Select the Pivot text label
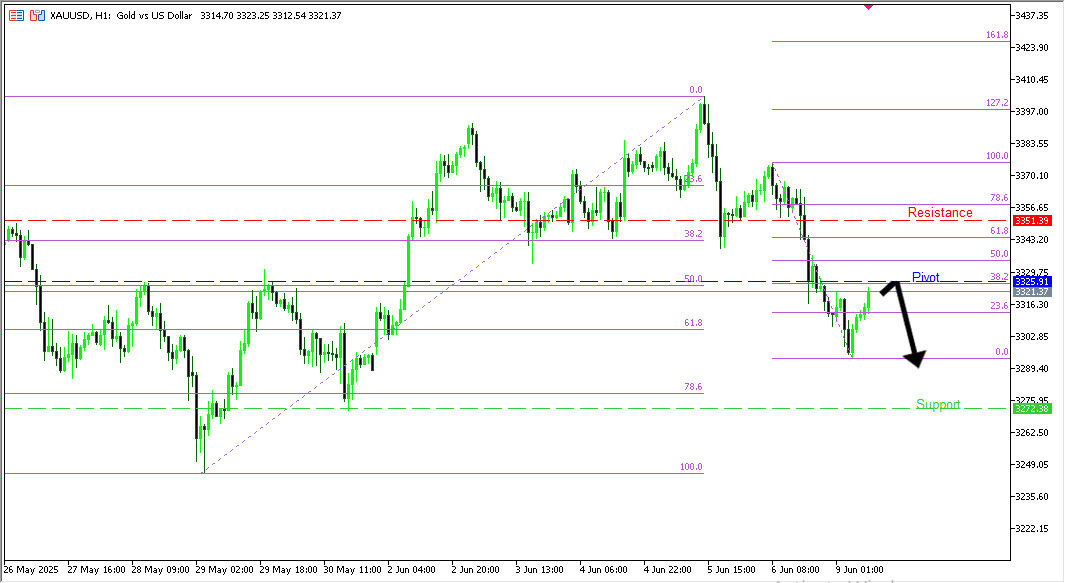Screen dimensions: 1065x583 pyautogui.click(x=925, y=277)
